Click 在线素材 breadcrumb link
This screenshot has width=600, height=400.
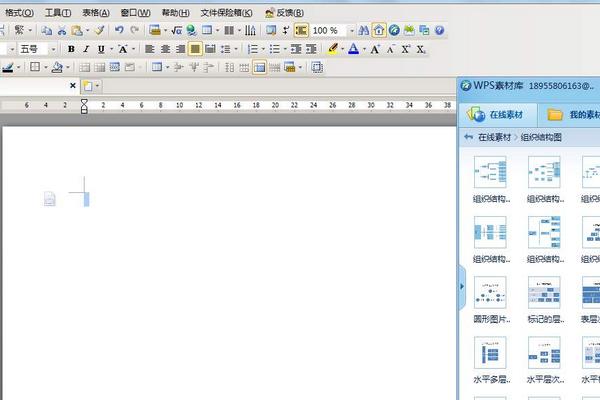point(494,137)
